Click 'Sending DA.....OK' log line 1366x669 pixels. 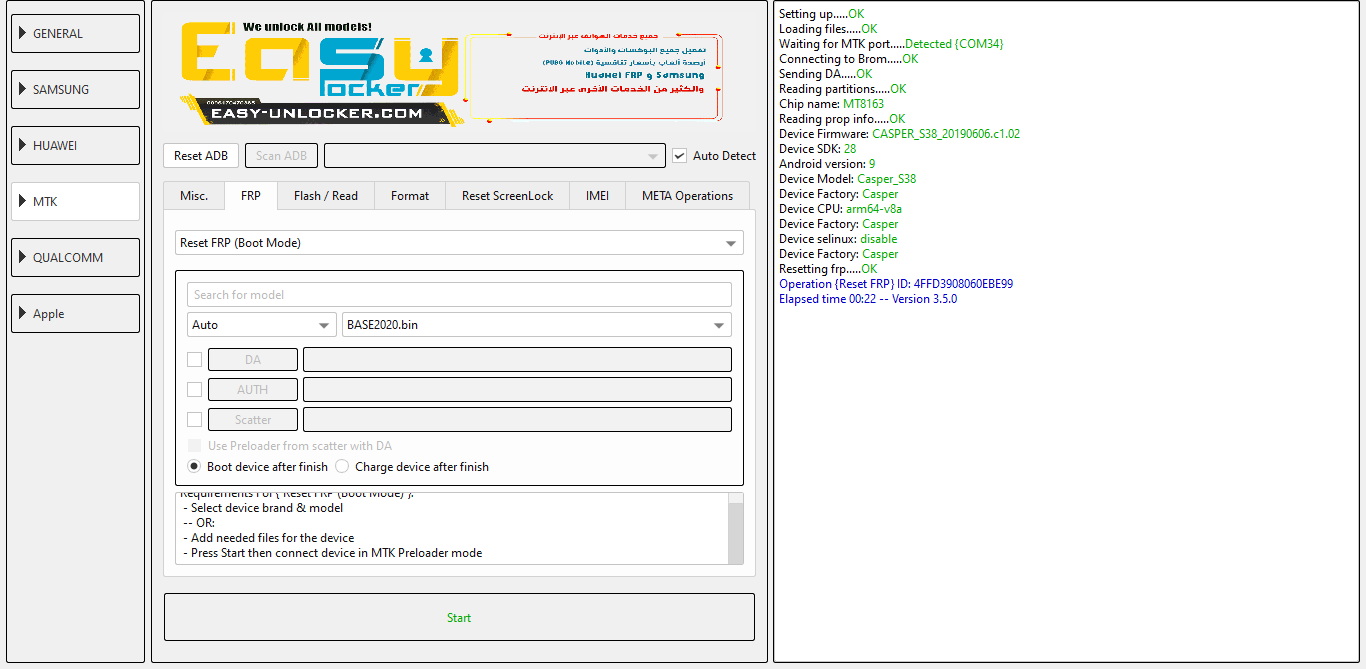(825, 74)
